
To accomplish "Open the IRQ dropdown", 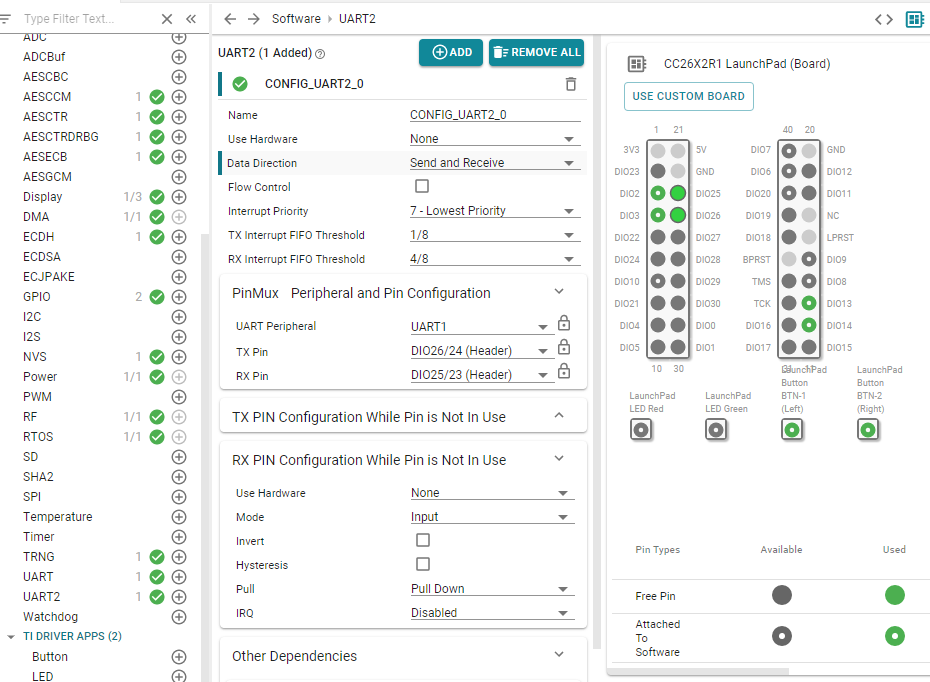I will (x=492, y=613).
